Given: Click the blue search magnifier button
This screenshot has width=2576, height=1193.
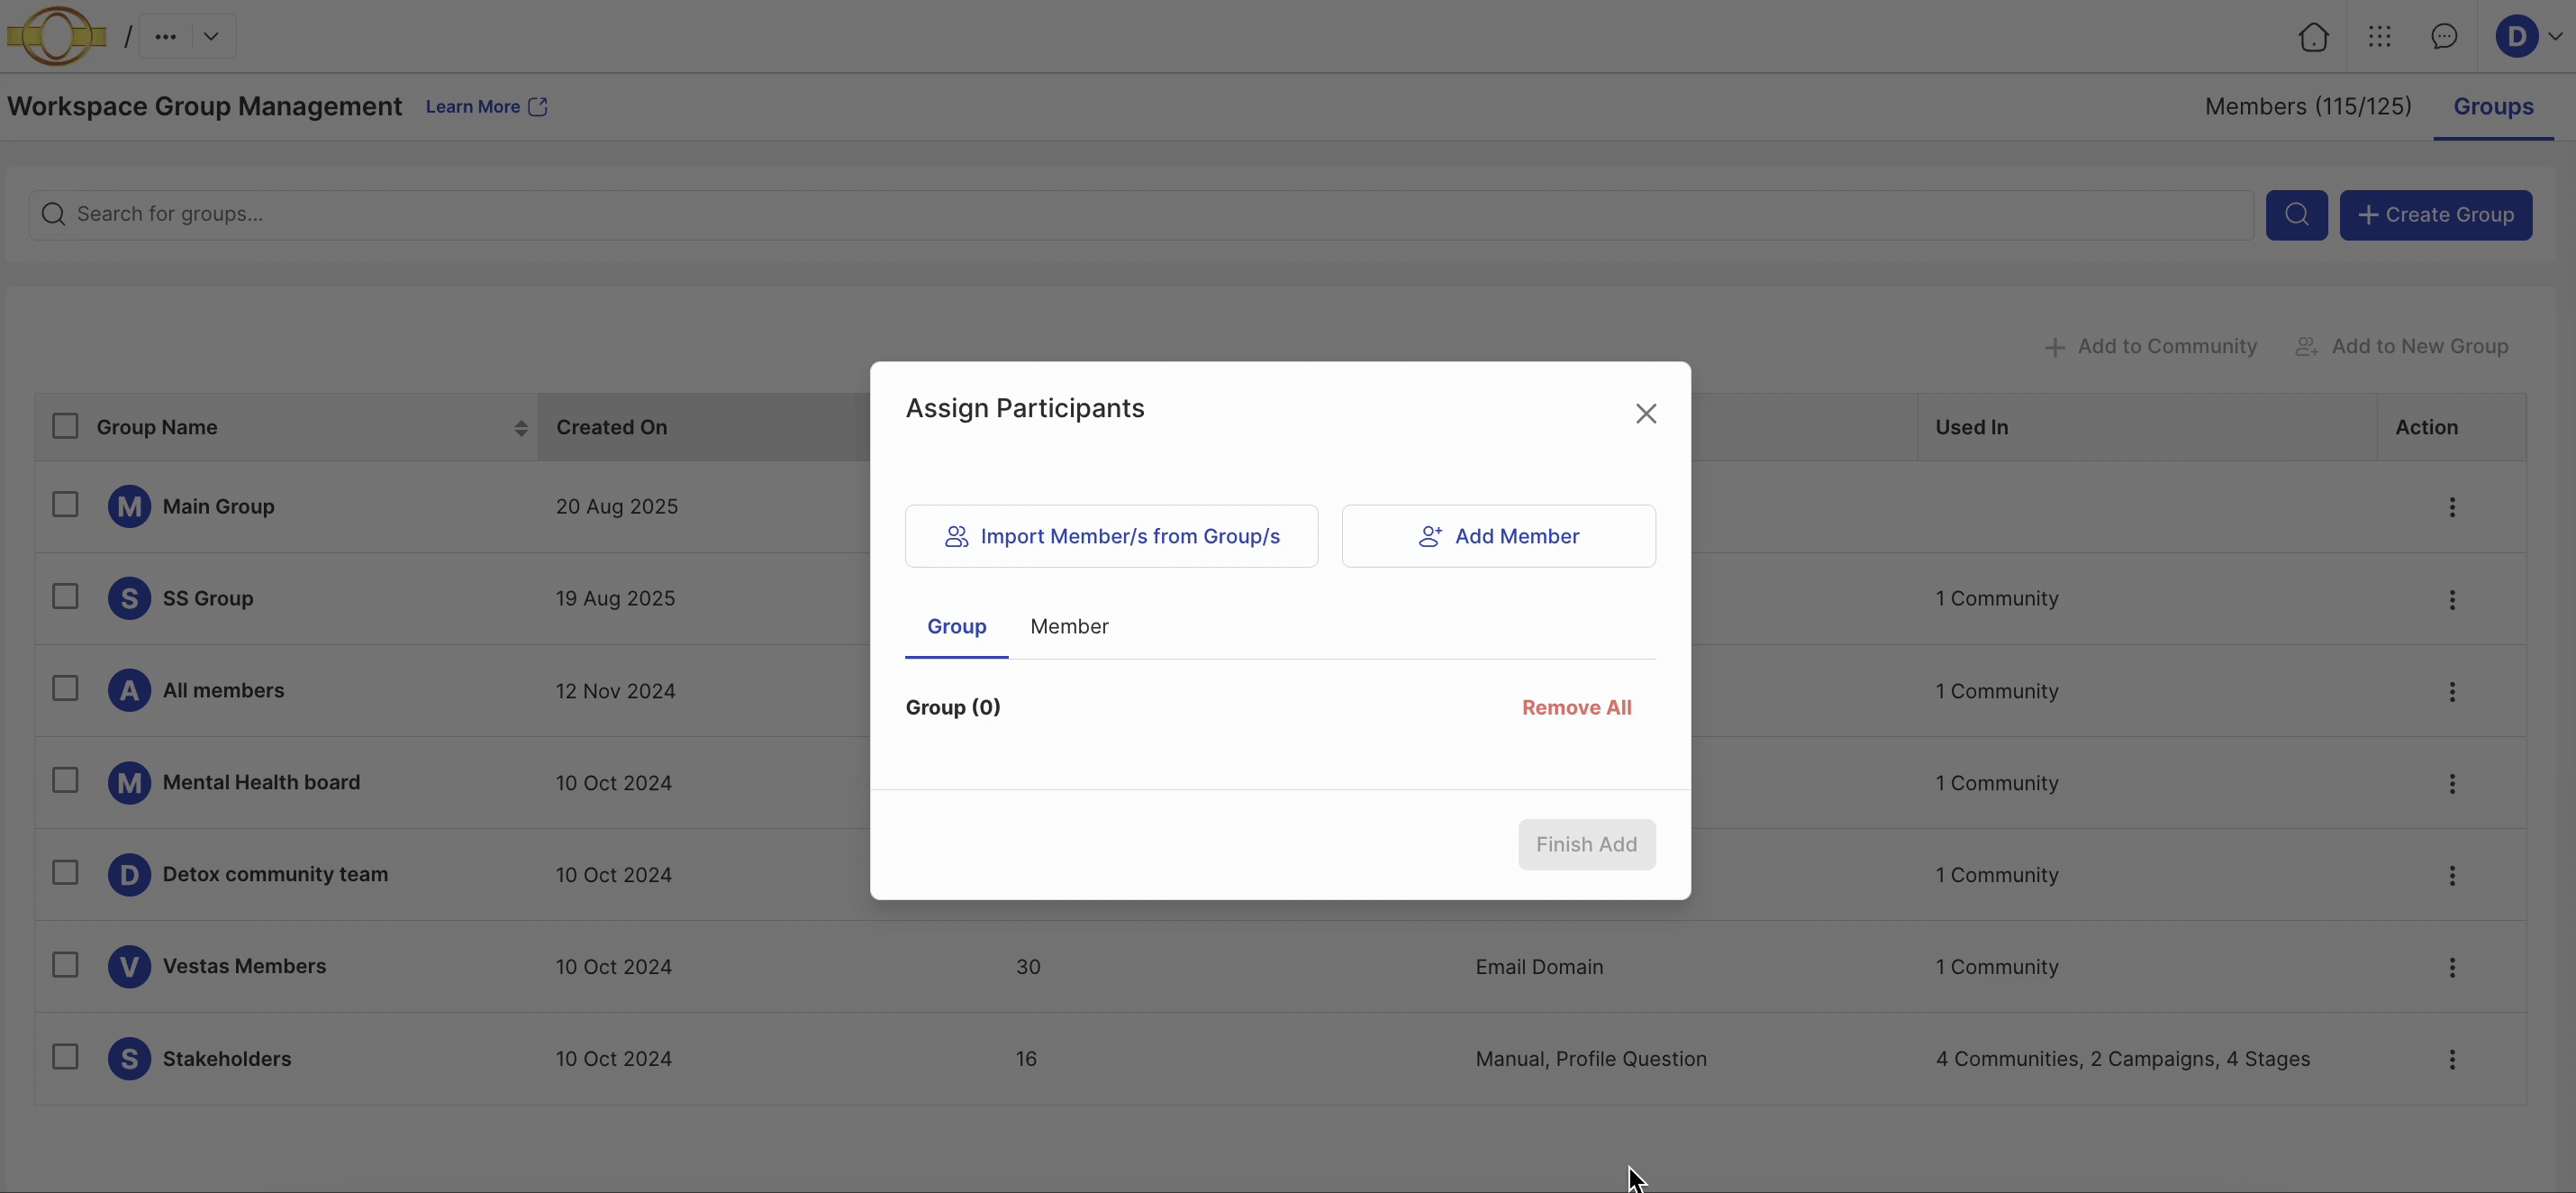Looking at the screenshot, I should [2296, 215].
